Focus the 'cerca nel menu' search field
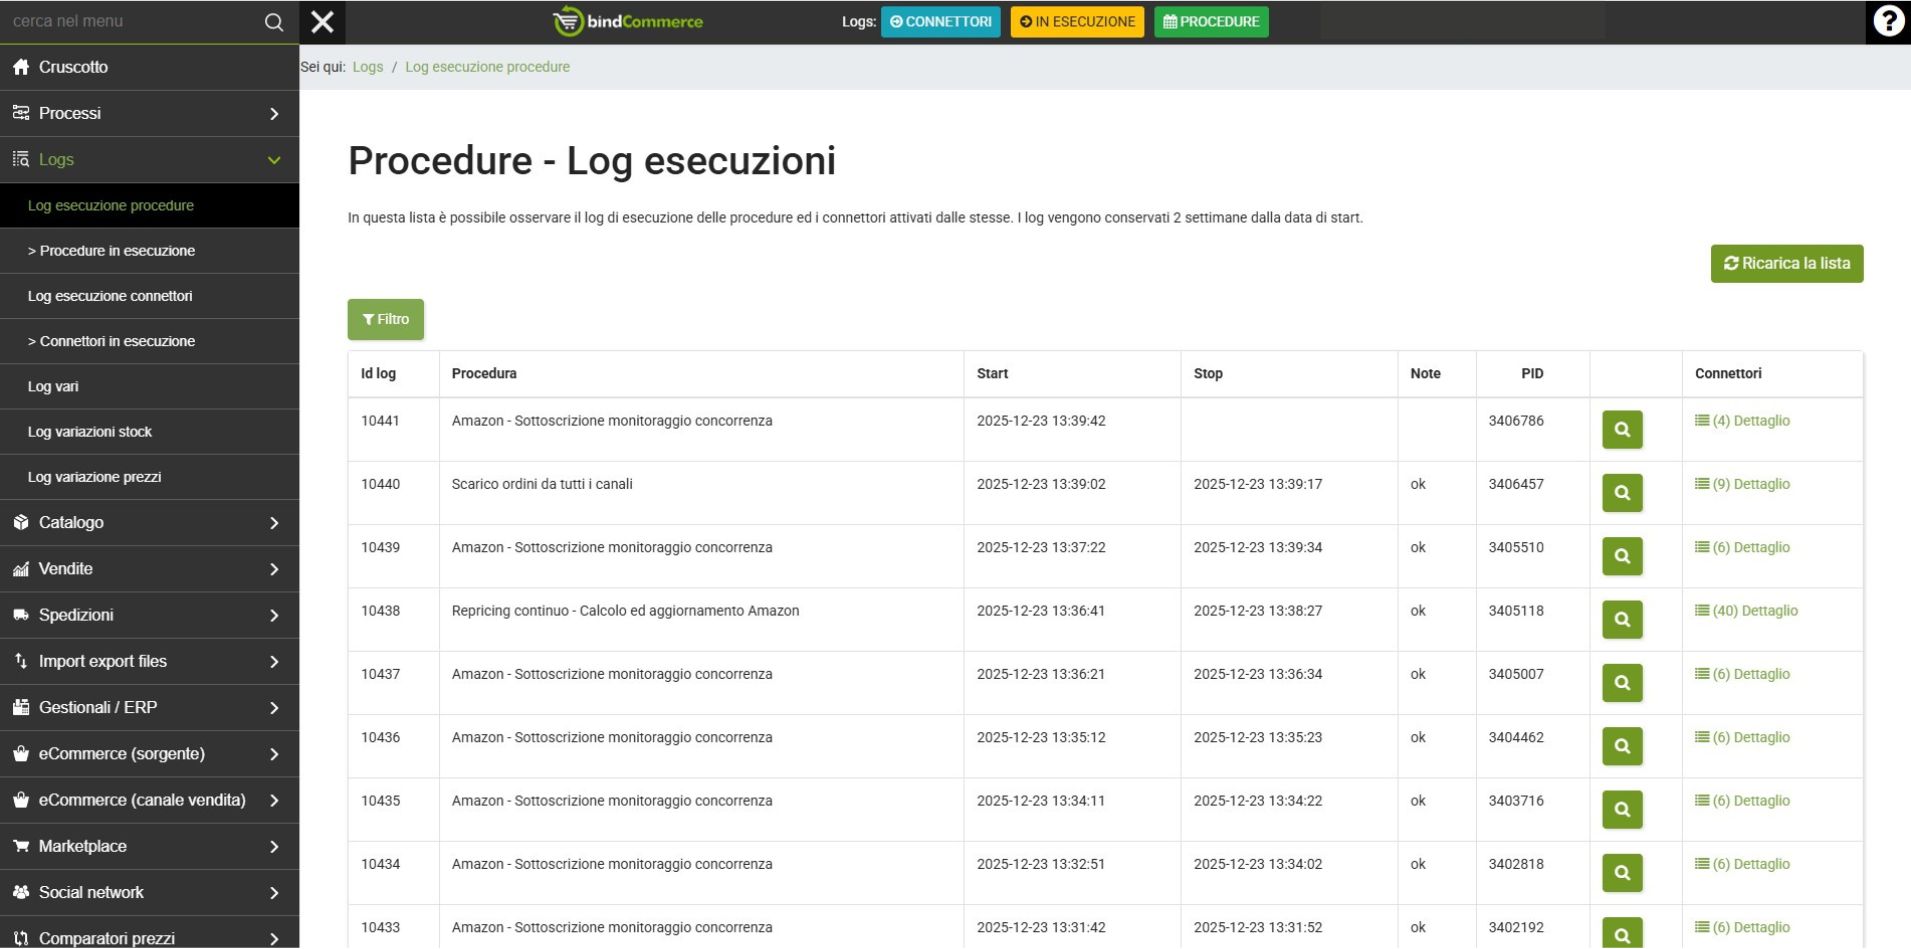The image size is (1911, 949). tap(130, 22)
